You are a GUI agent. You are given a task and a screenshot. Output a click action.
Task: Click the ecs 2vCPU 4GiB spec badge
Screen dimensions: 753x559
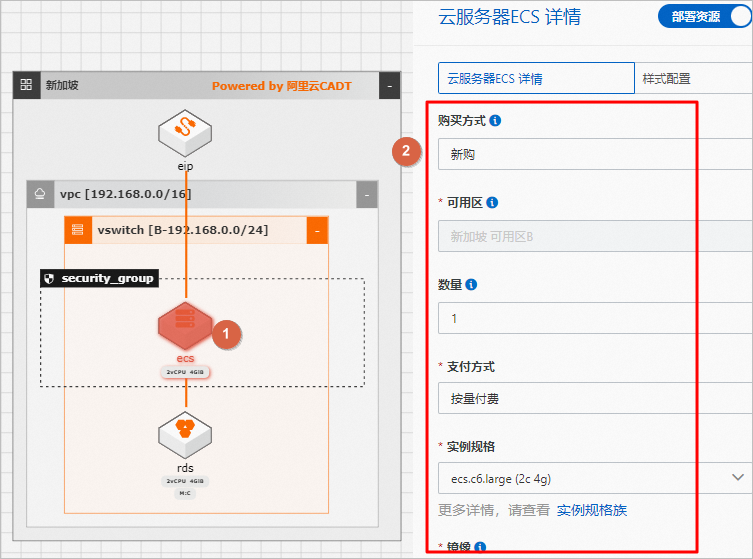[x=185, y=372]
